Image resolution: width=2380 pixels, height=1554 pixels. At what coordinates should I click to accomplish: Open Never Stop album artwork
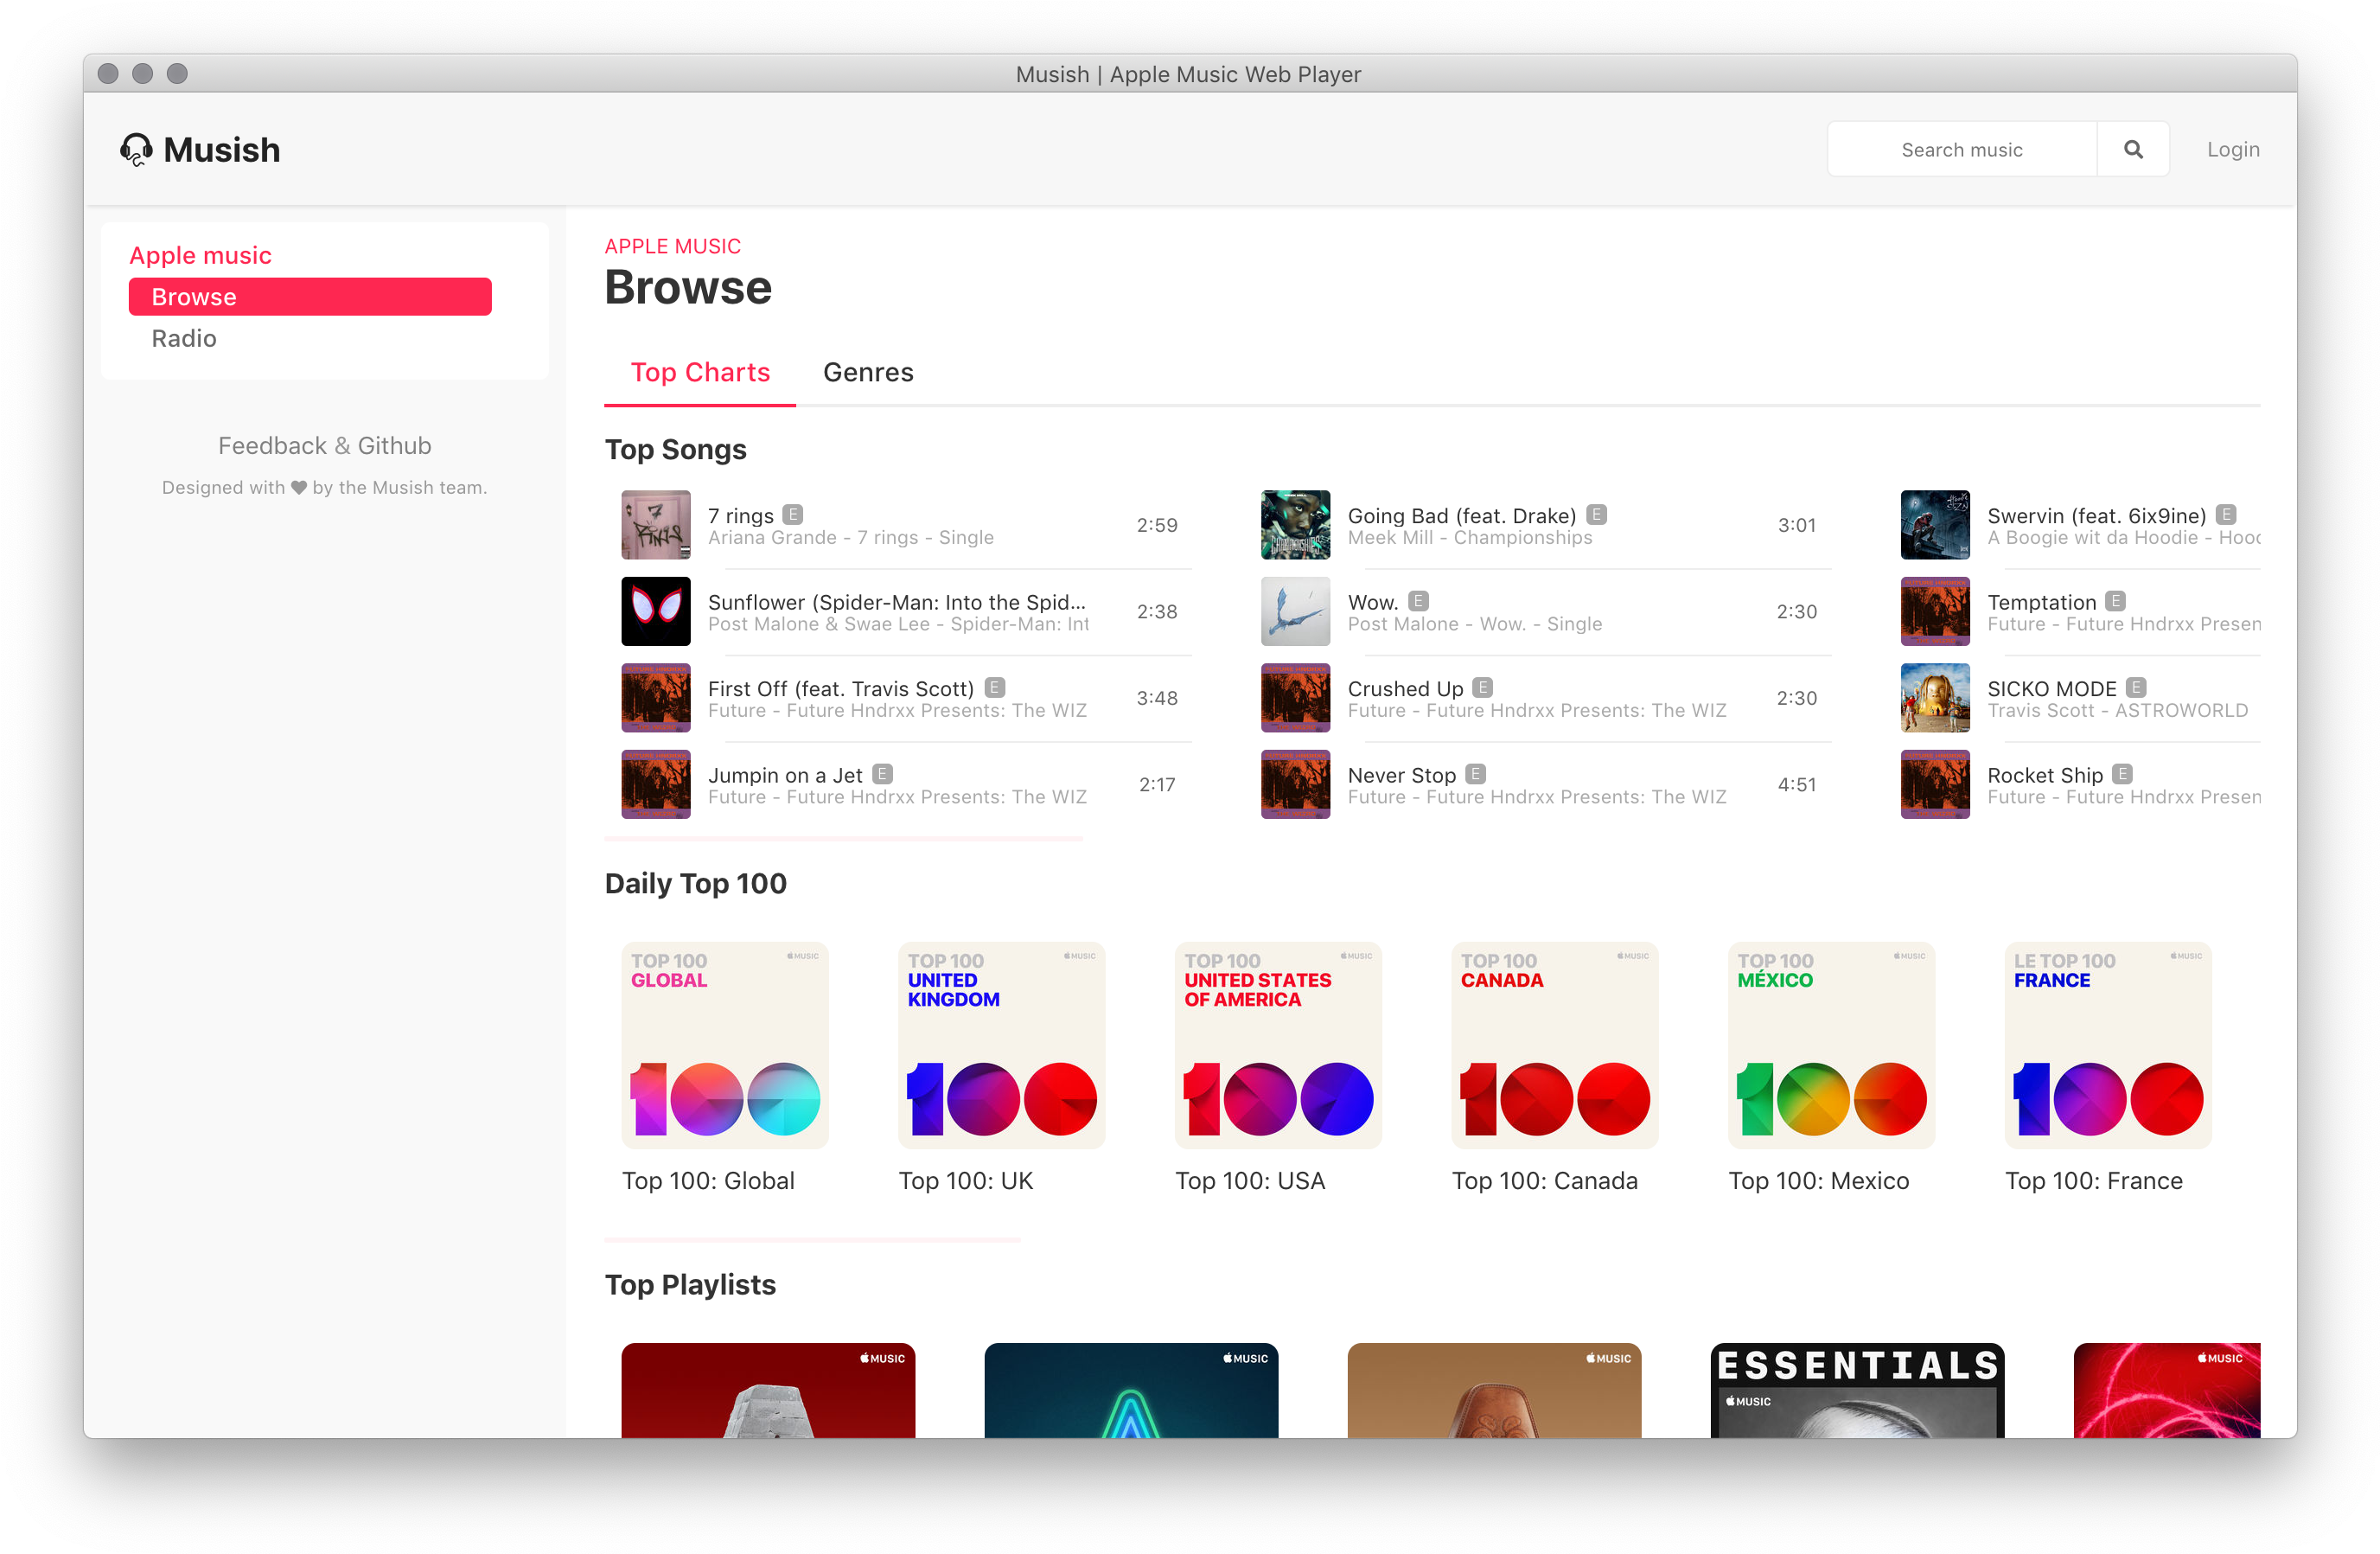click(x=1296, y=784)
